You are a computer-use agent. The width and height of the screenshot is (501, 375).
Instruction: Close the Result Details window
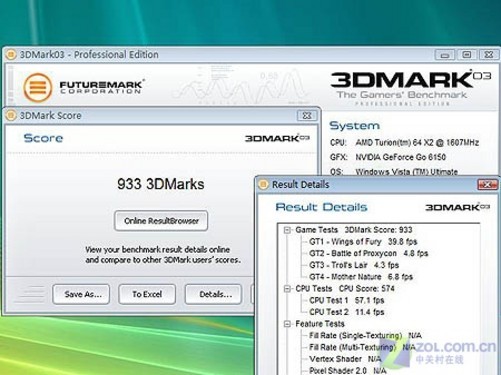[x=487, y=184]
